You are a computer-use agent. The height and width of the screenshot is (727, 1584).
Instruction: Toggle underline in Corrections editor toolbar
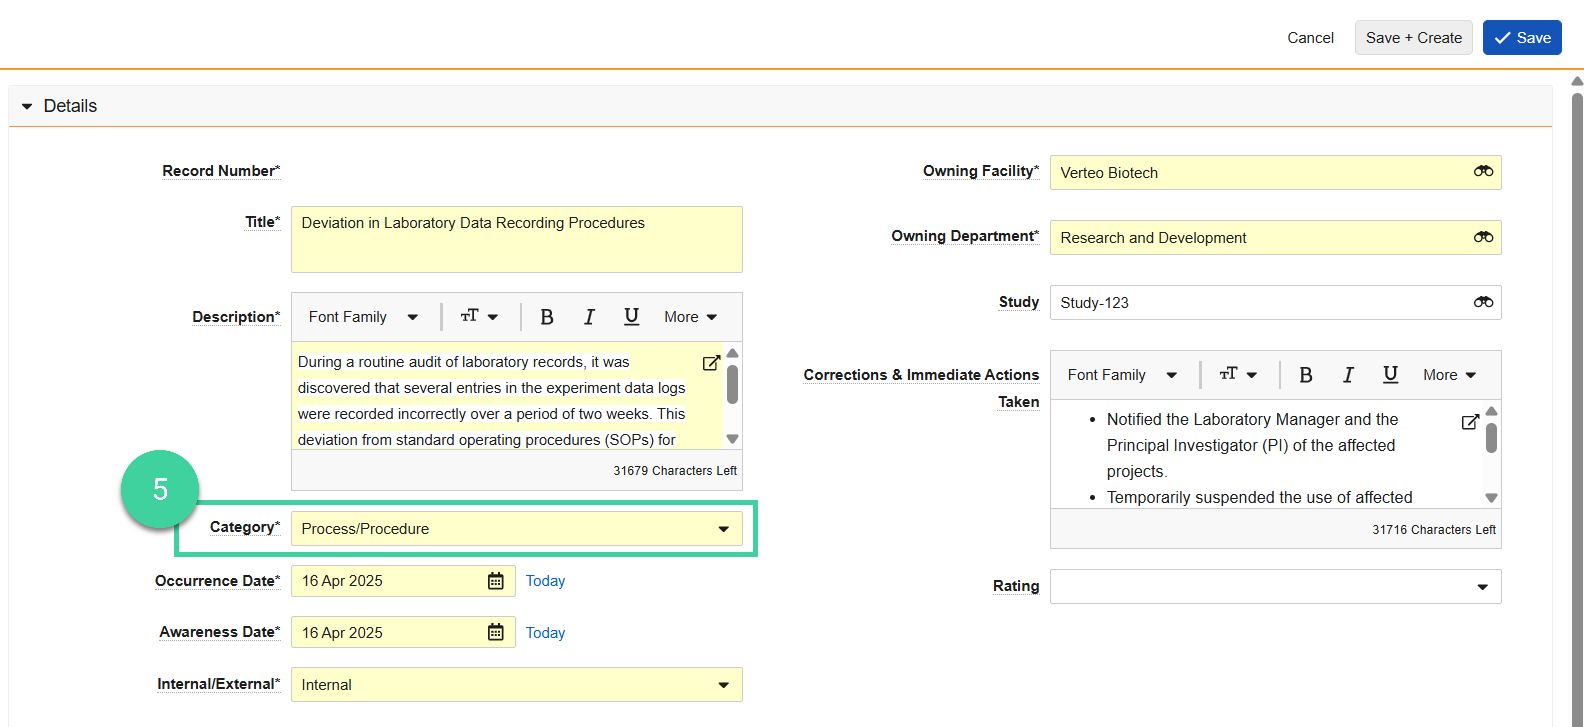click(1390, 375)
